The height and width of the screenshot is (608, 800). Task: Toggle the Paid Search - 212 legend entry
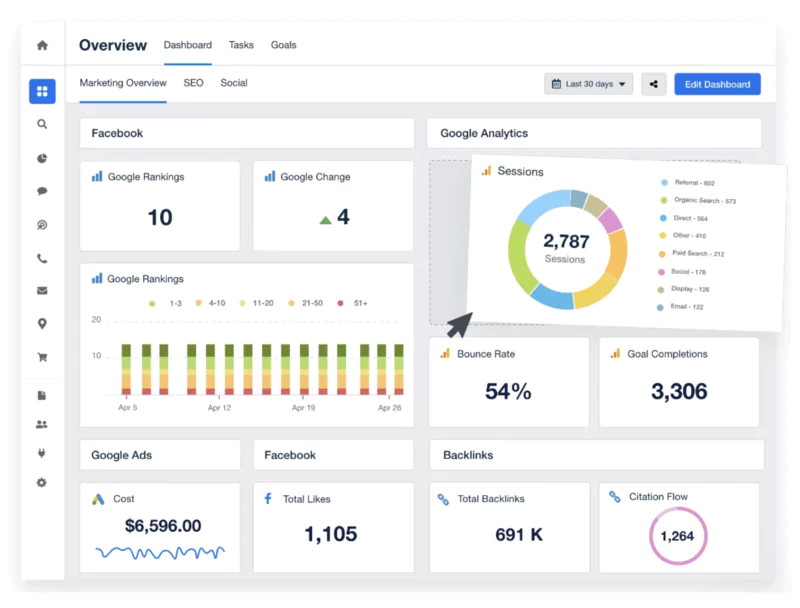[x=692, y=254]
